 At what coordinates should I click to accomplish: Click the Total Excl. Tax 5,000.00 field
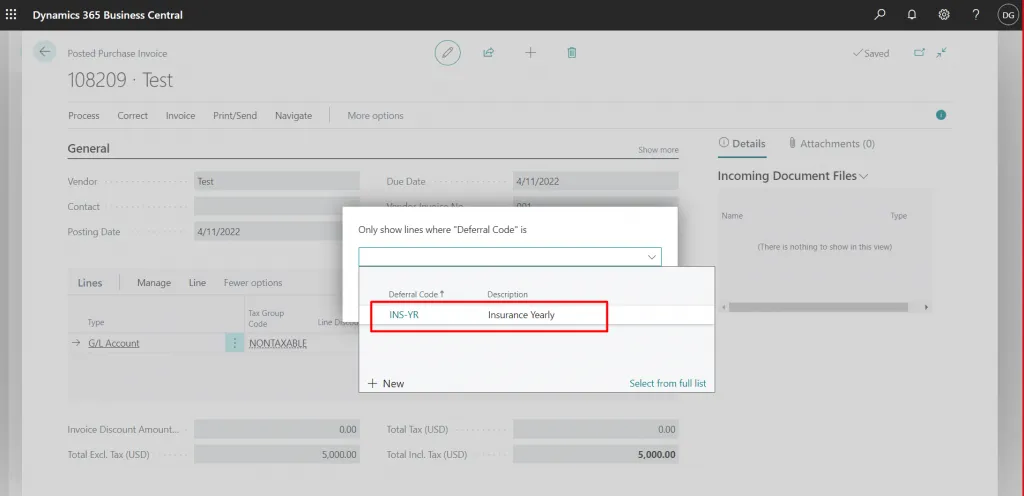277,454
